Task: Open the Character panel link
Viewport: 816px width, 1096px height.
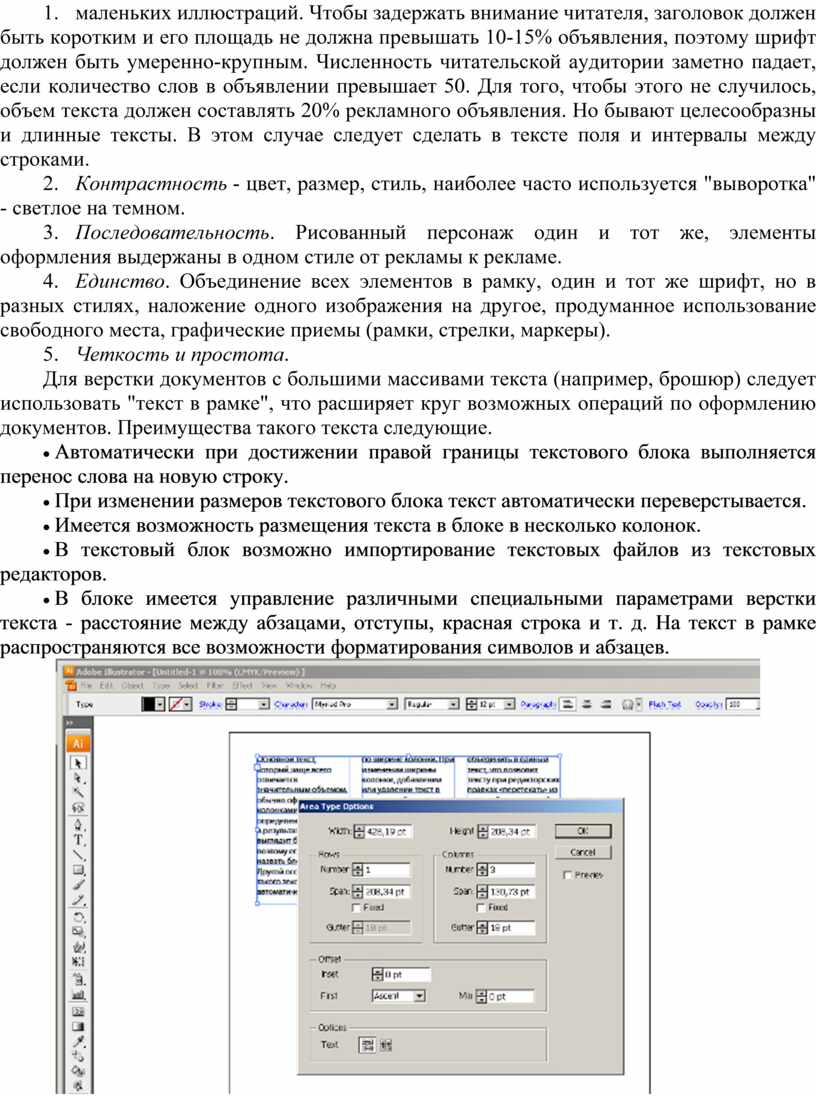Action: coord(291,705)
